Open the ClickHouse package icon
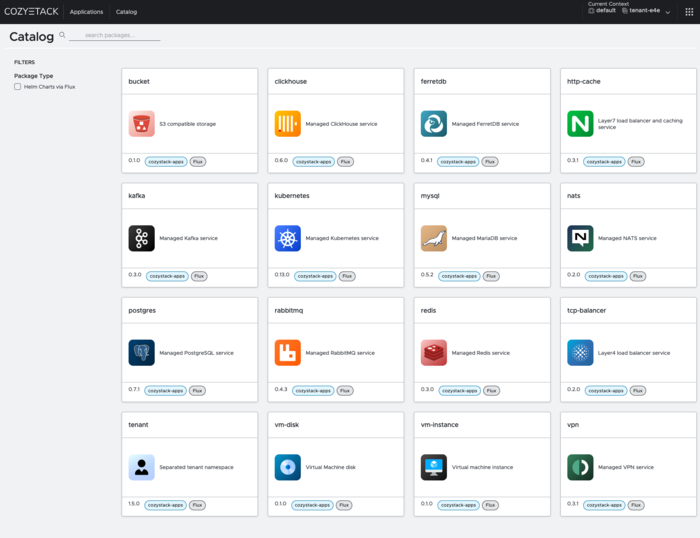 click(287, 124)
